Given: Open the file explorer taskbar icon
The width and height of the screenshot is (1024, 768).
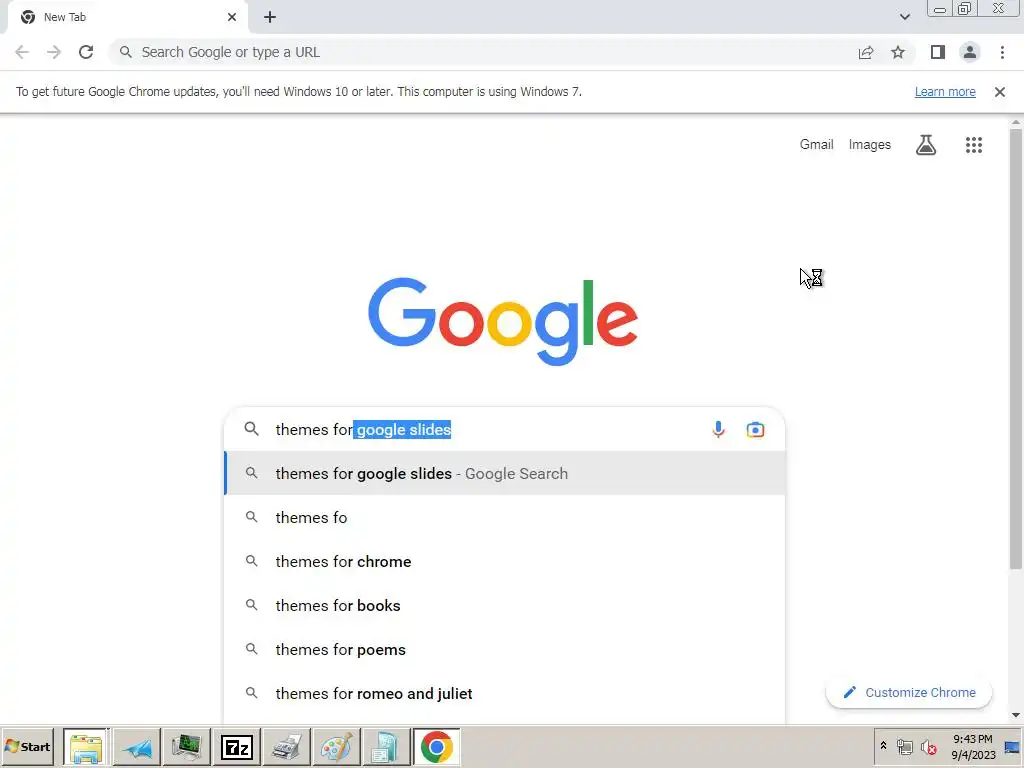Looking at the screenshot, I should point(86,746).
